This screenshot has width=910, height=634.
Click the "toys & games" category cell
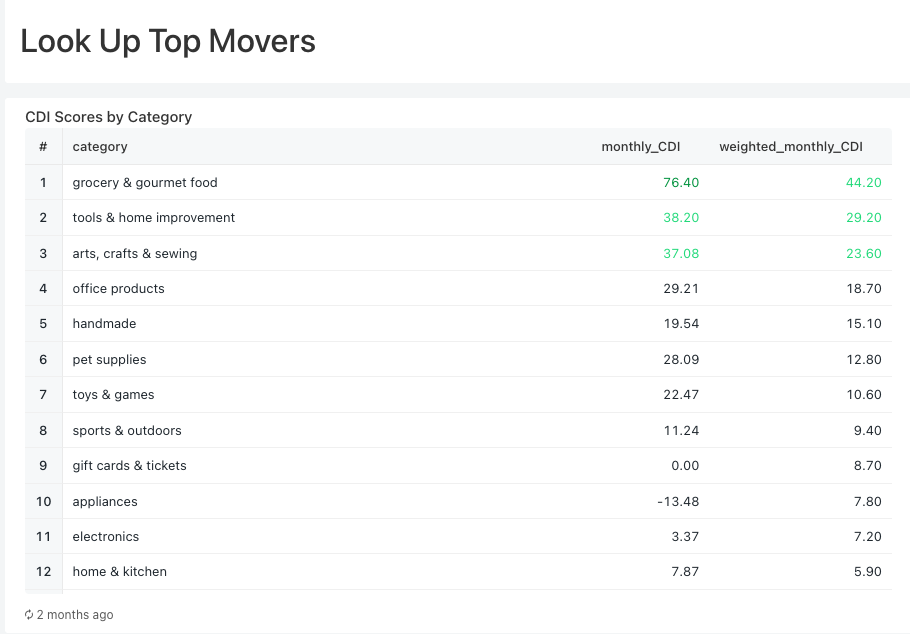tap(113, 395)
